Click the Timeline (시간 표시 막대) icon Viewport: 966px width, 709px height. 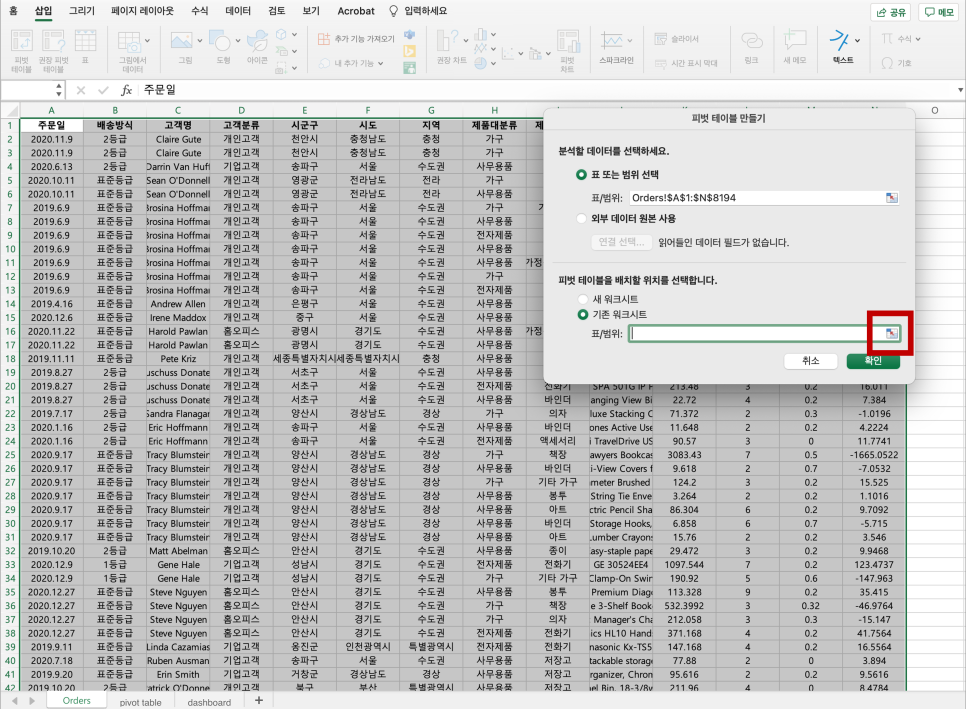point(660,63)
